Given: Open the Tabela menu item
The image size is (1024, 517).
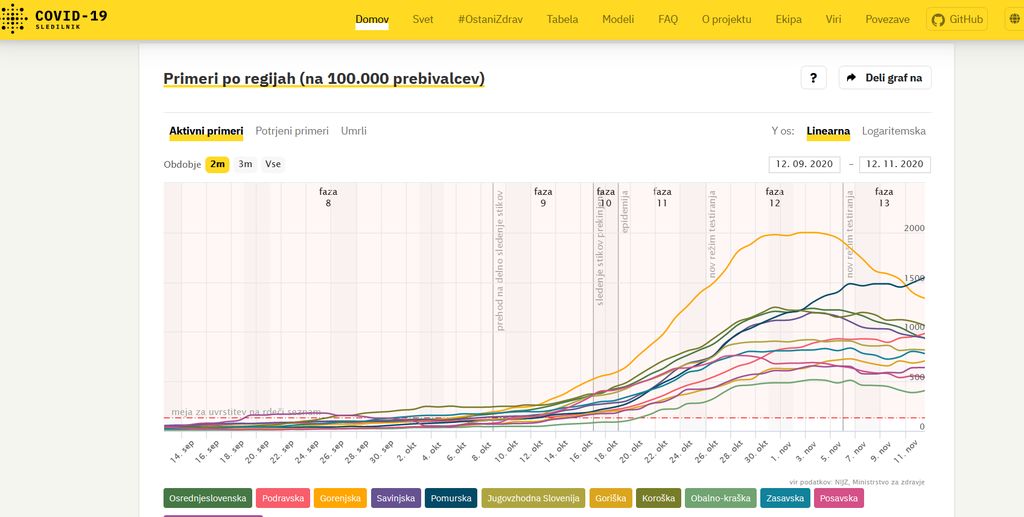Looking at the screenshot, I should tap(562, 19).
